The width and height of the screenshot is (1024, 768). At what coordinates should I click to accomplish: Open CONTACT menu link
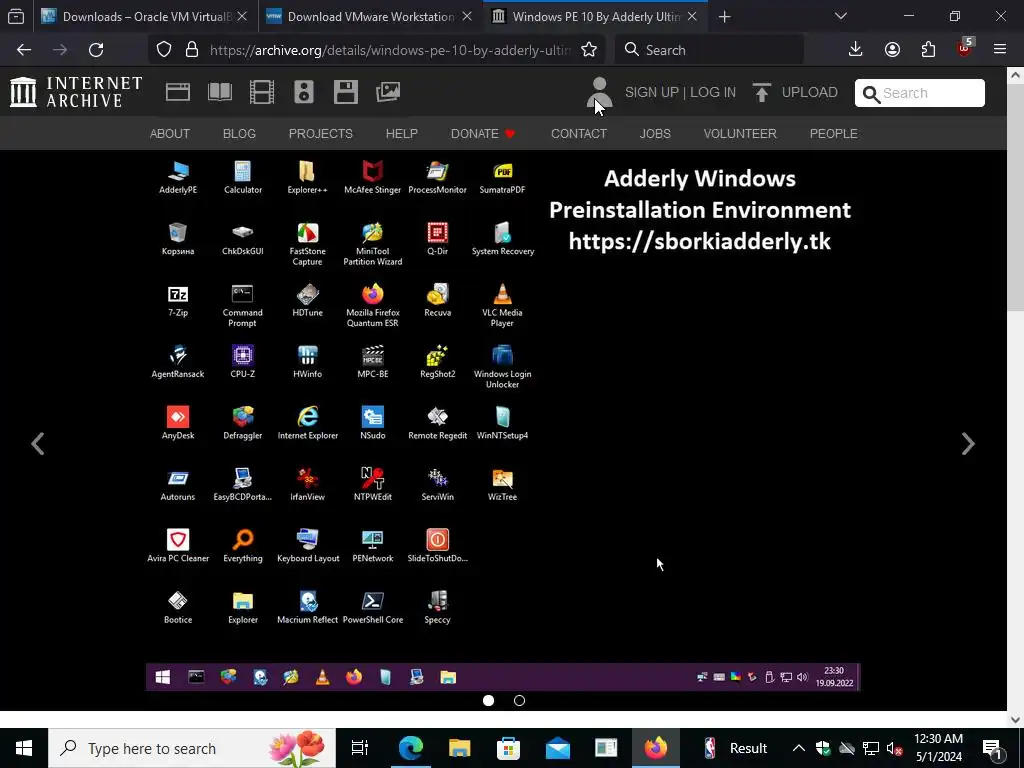(x=579, y=134)
